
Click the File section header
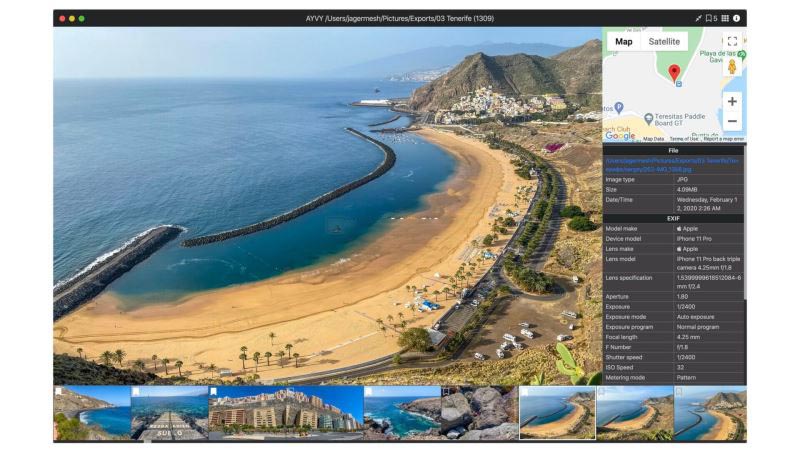tap(673, 151)
